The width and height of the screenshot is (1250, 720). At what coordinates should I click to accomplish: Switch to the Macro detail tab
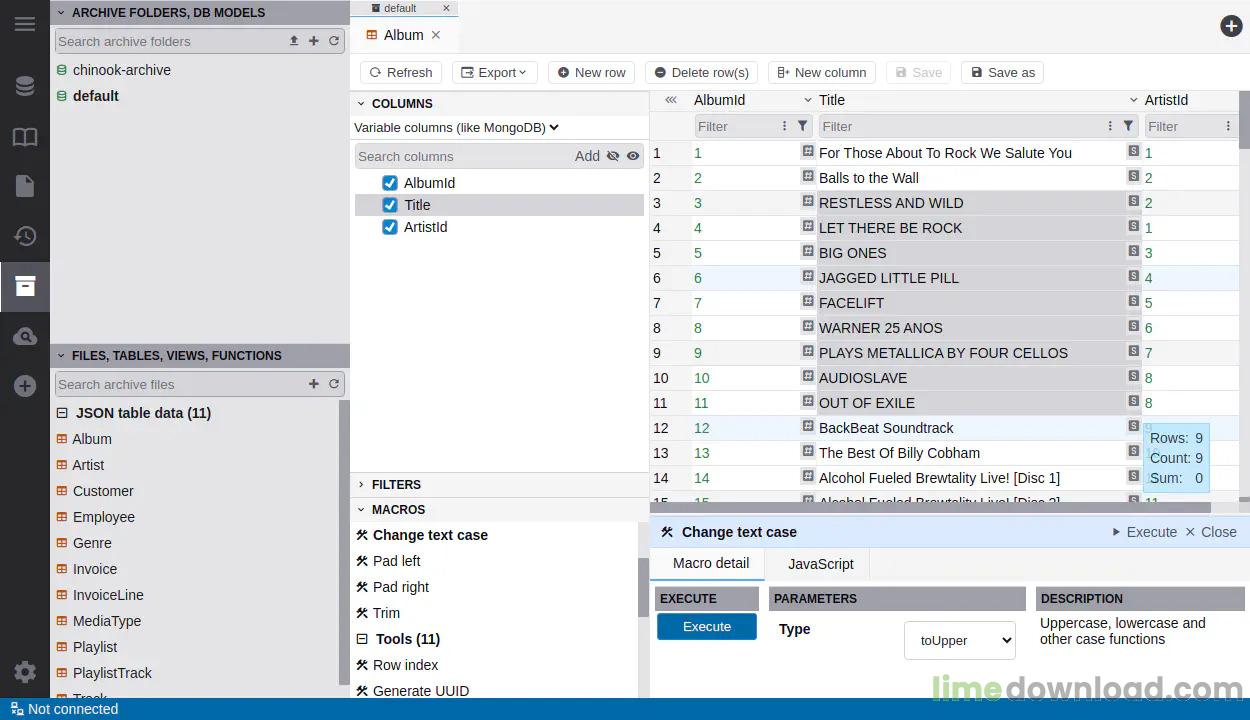710,563
